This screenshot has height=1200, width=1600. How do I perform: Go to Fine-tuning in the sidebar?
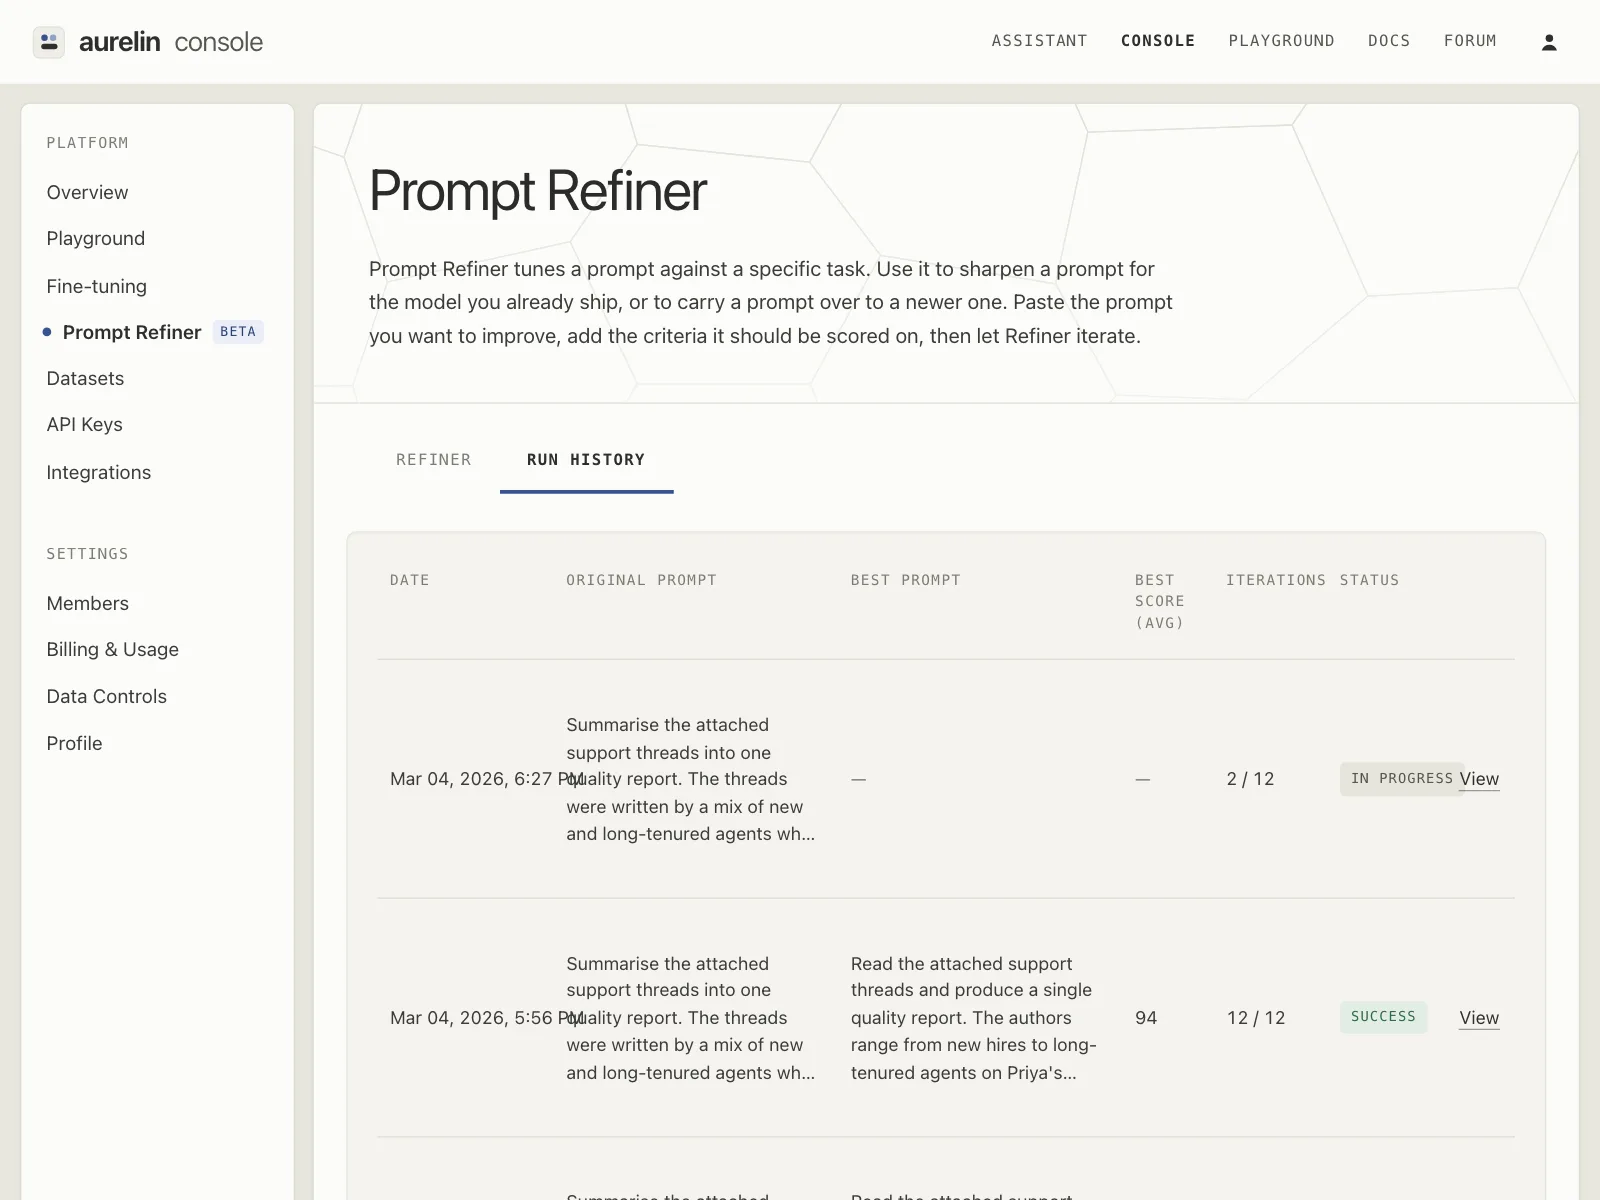96,286
